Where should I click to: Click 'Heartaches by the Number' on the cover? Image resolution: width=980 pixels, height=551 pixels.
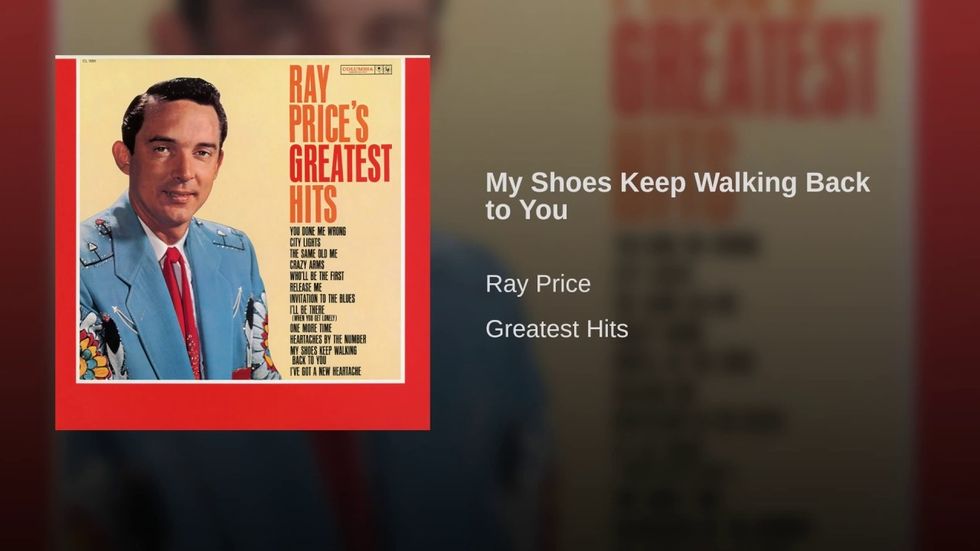point(328,339)
